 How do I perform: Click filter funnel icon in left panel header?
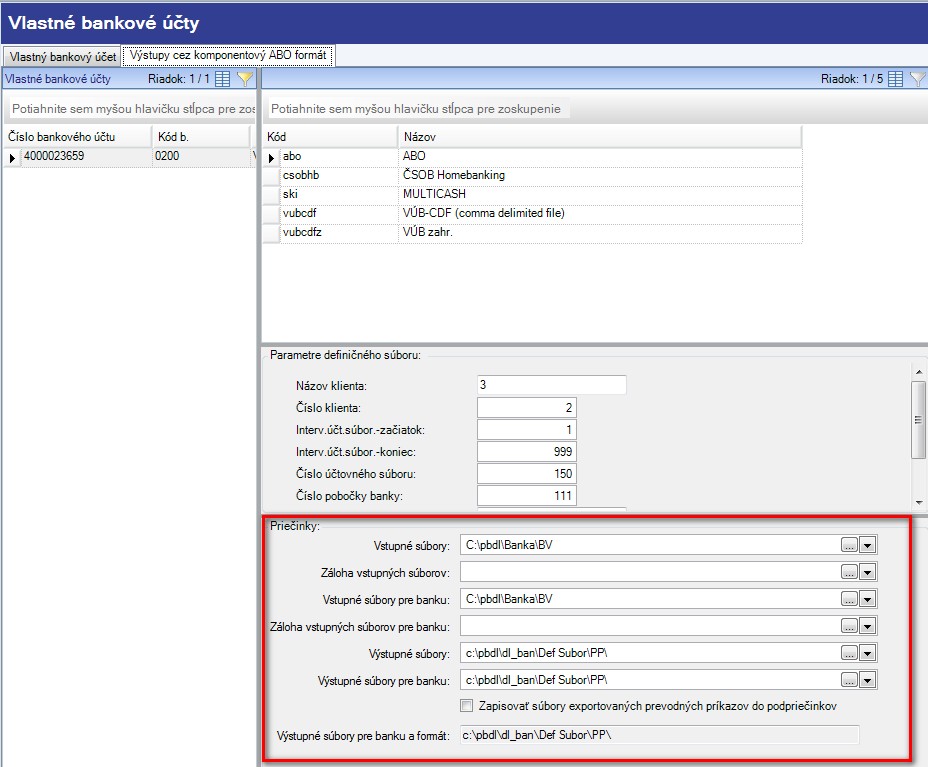244,79
